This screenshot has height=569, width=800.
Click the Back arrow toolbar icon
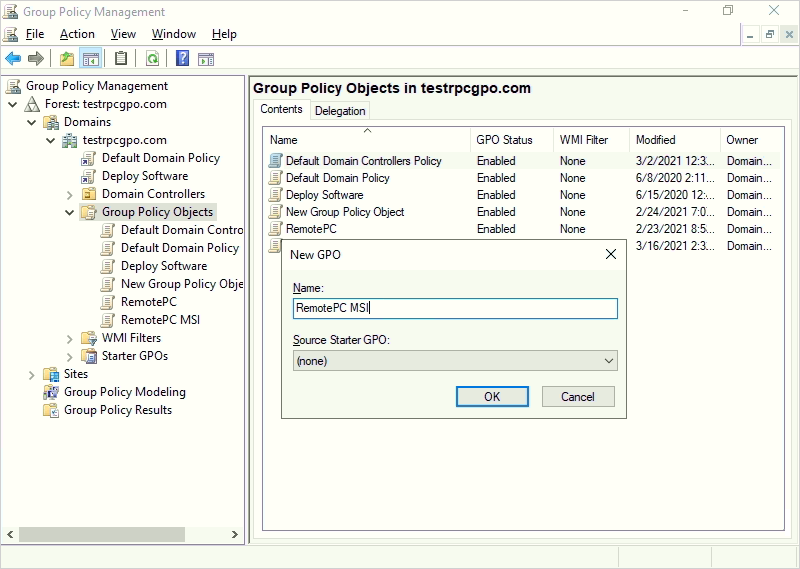[13, 59]
